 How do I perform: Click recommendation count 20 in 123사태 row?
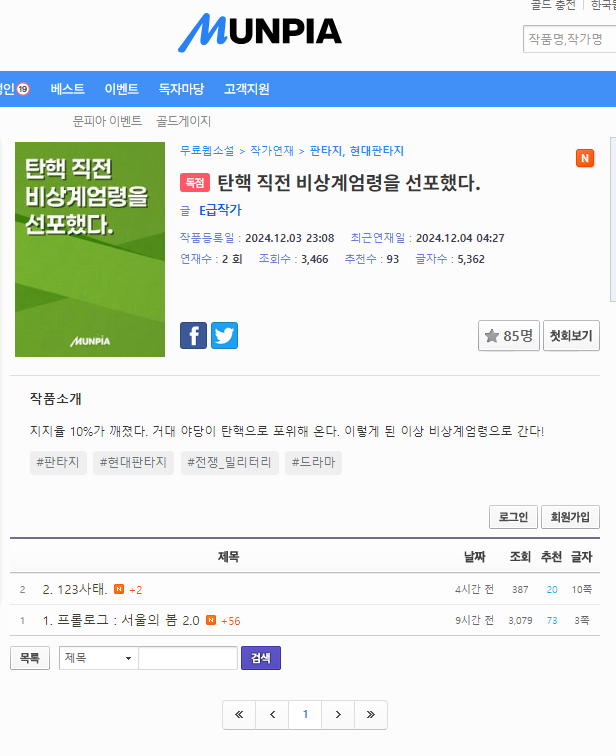tap(552, 589)
